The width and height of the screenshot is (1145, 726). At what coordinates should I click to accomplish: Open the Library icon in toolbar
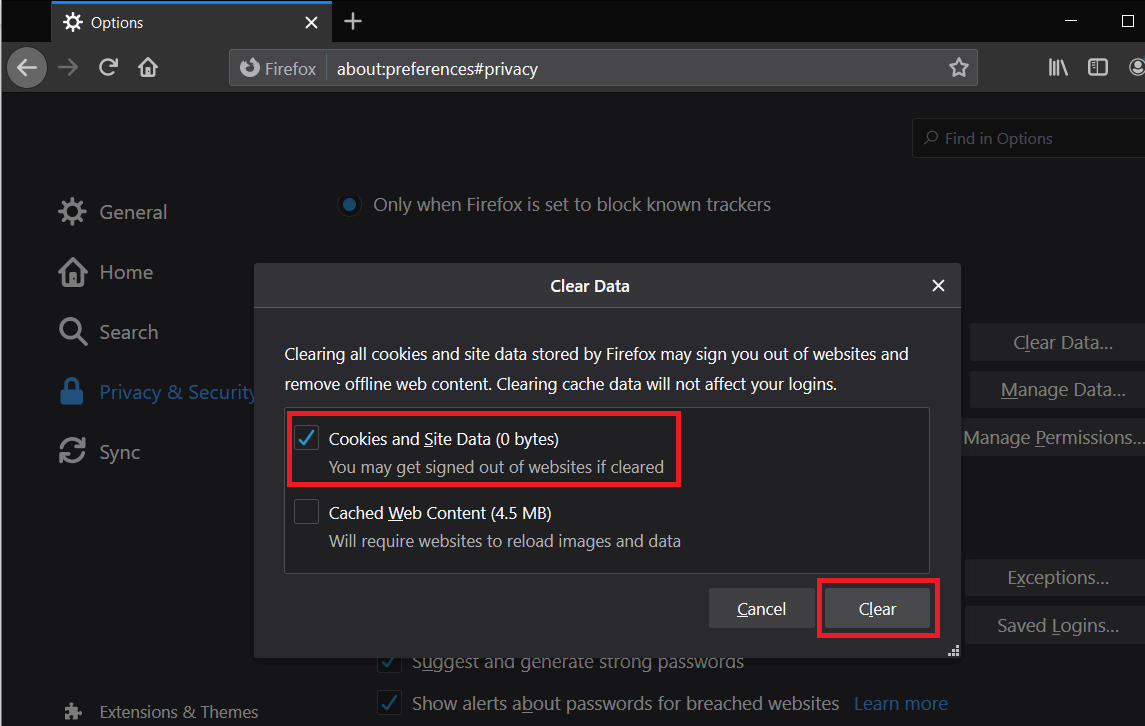pyautogui.click(x=1058, y=67)
